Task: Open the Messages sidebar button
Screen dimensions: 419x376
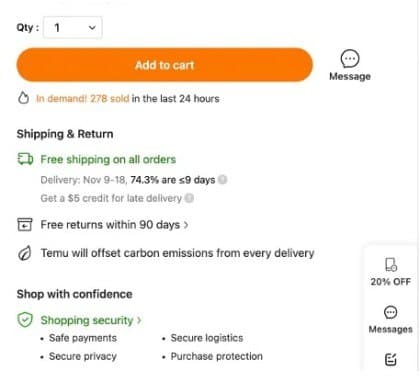Action: point(390,320)
